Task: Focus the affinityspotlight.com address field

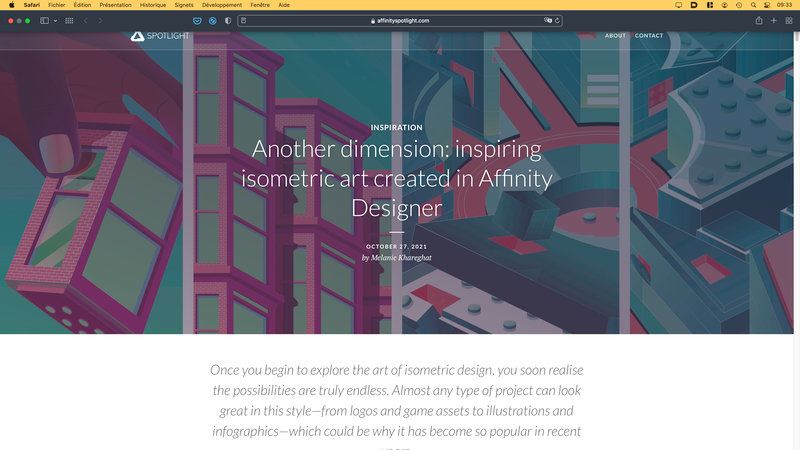Action: coord(400,21)
